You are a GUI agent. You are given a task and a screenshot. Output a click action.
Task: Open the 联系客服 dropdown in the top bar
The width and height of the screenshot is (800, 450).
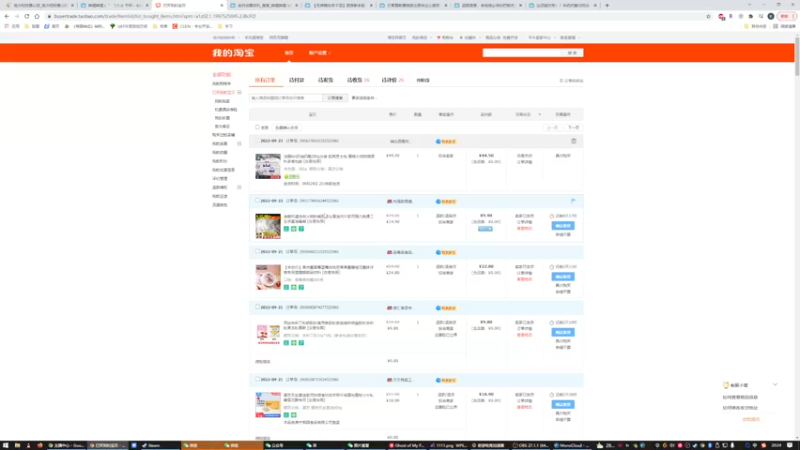[x=570, y=38]
